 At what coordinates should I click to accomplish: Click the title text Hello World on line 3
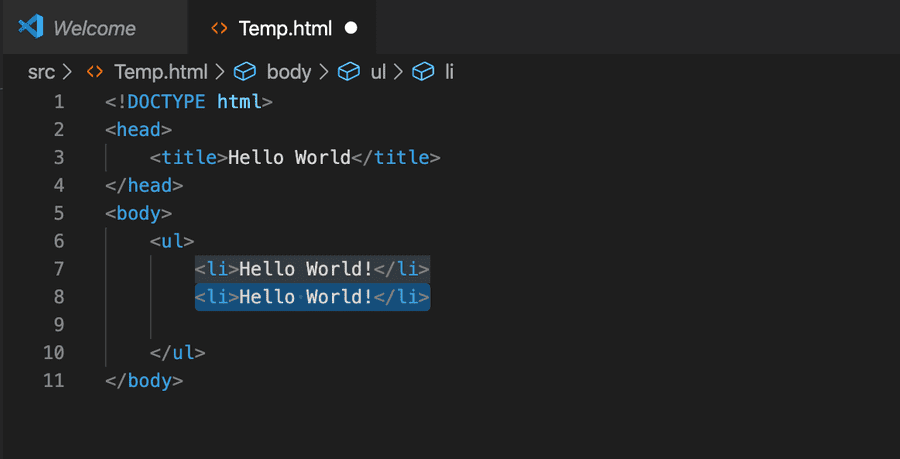point(289,157)
